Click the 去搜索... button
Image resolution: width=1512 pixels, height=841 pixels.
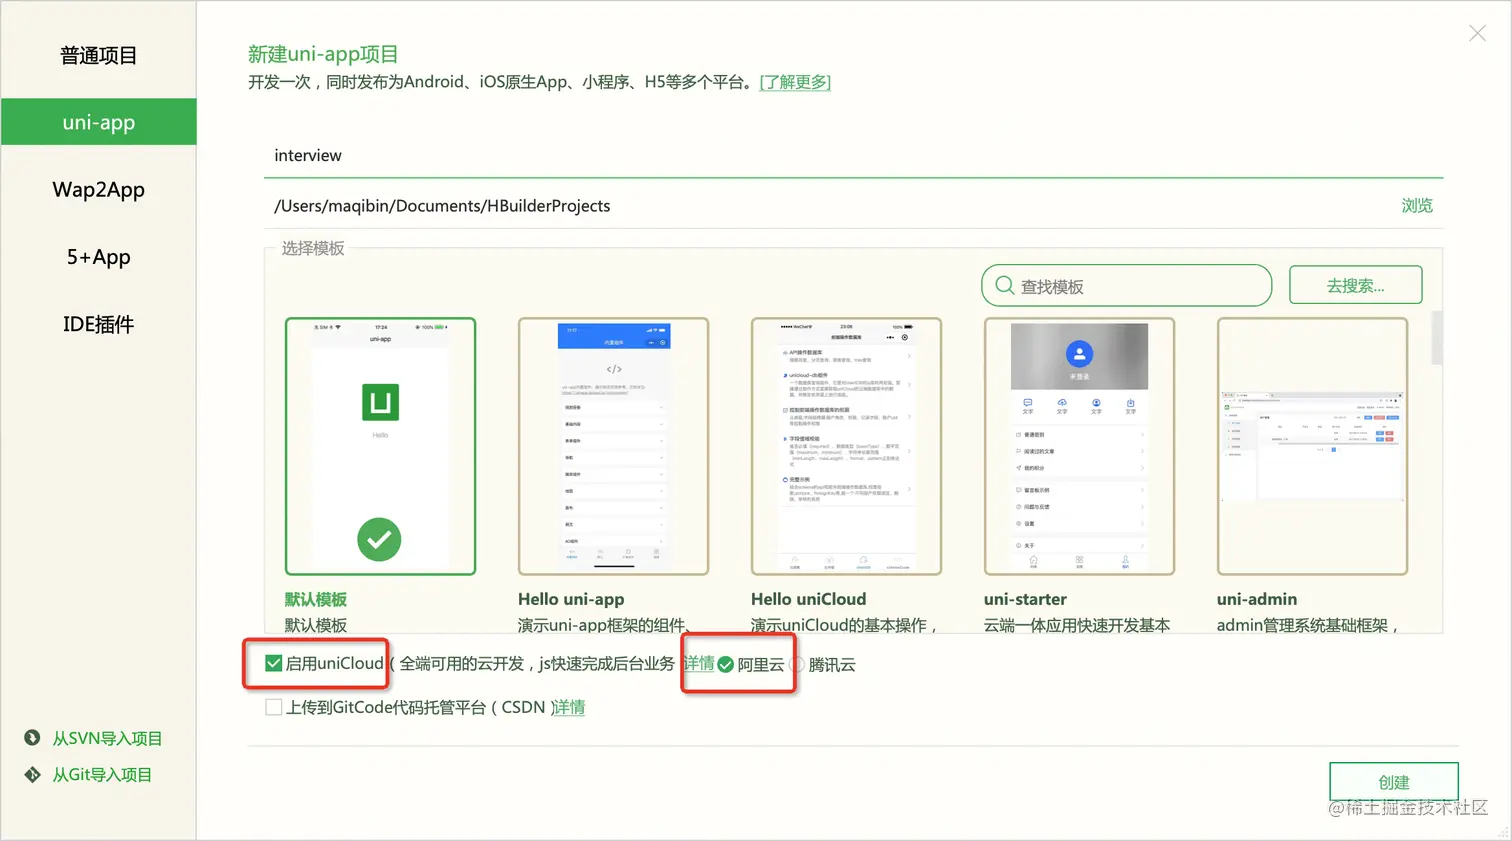click(x=1355, y=285)
